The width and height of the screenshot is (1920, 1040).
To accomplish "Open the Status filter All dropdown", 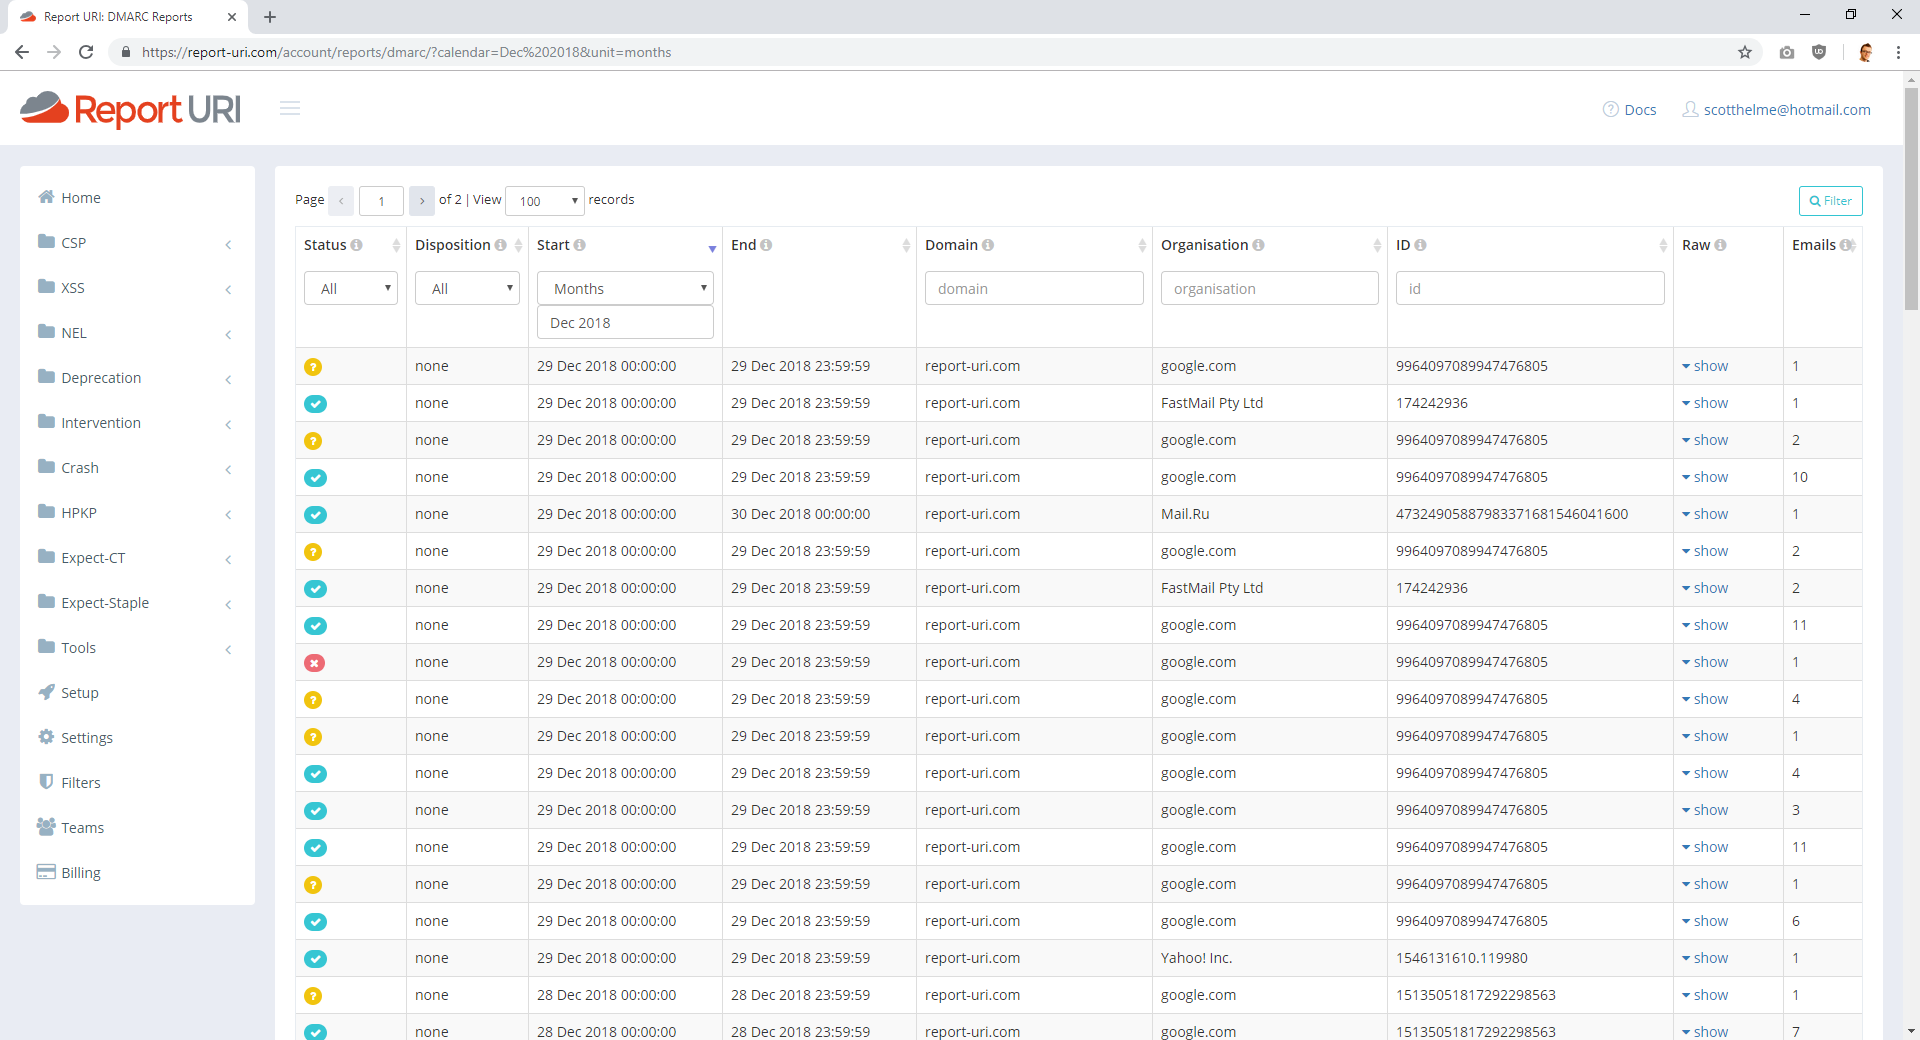I will (351, 289).
